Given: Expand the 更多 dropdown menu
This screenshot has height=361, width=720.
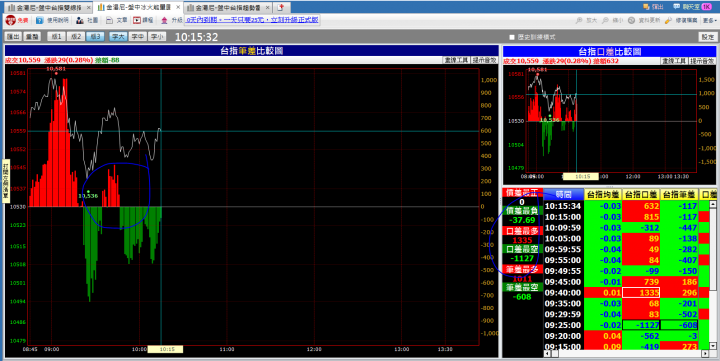Looking at the screenshot, I should (x=710, y=20).
